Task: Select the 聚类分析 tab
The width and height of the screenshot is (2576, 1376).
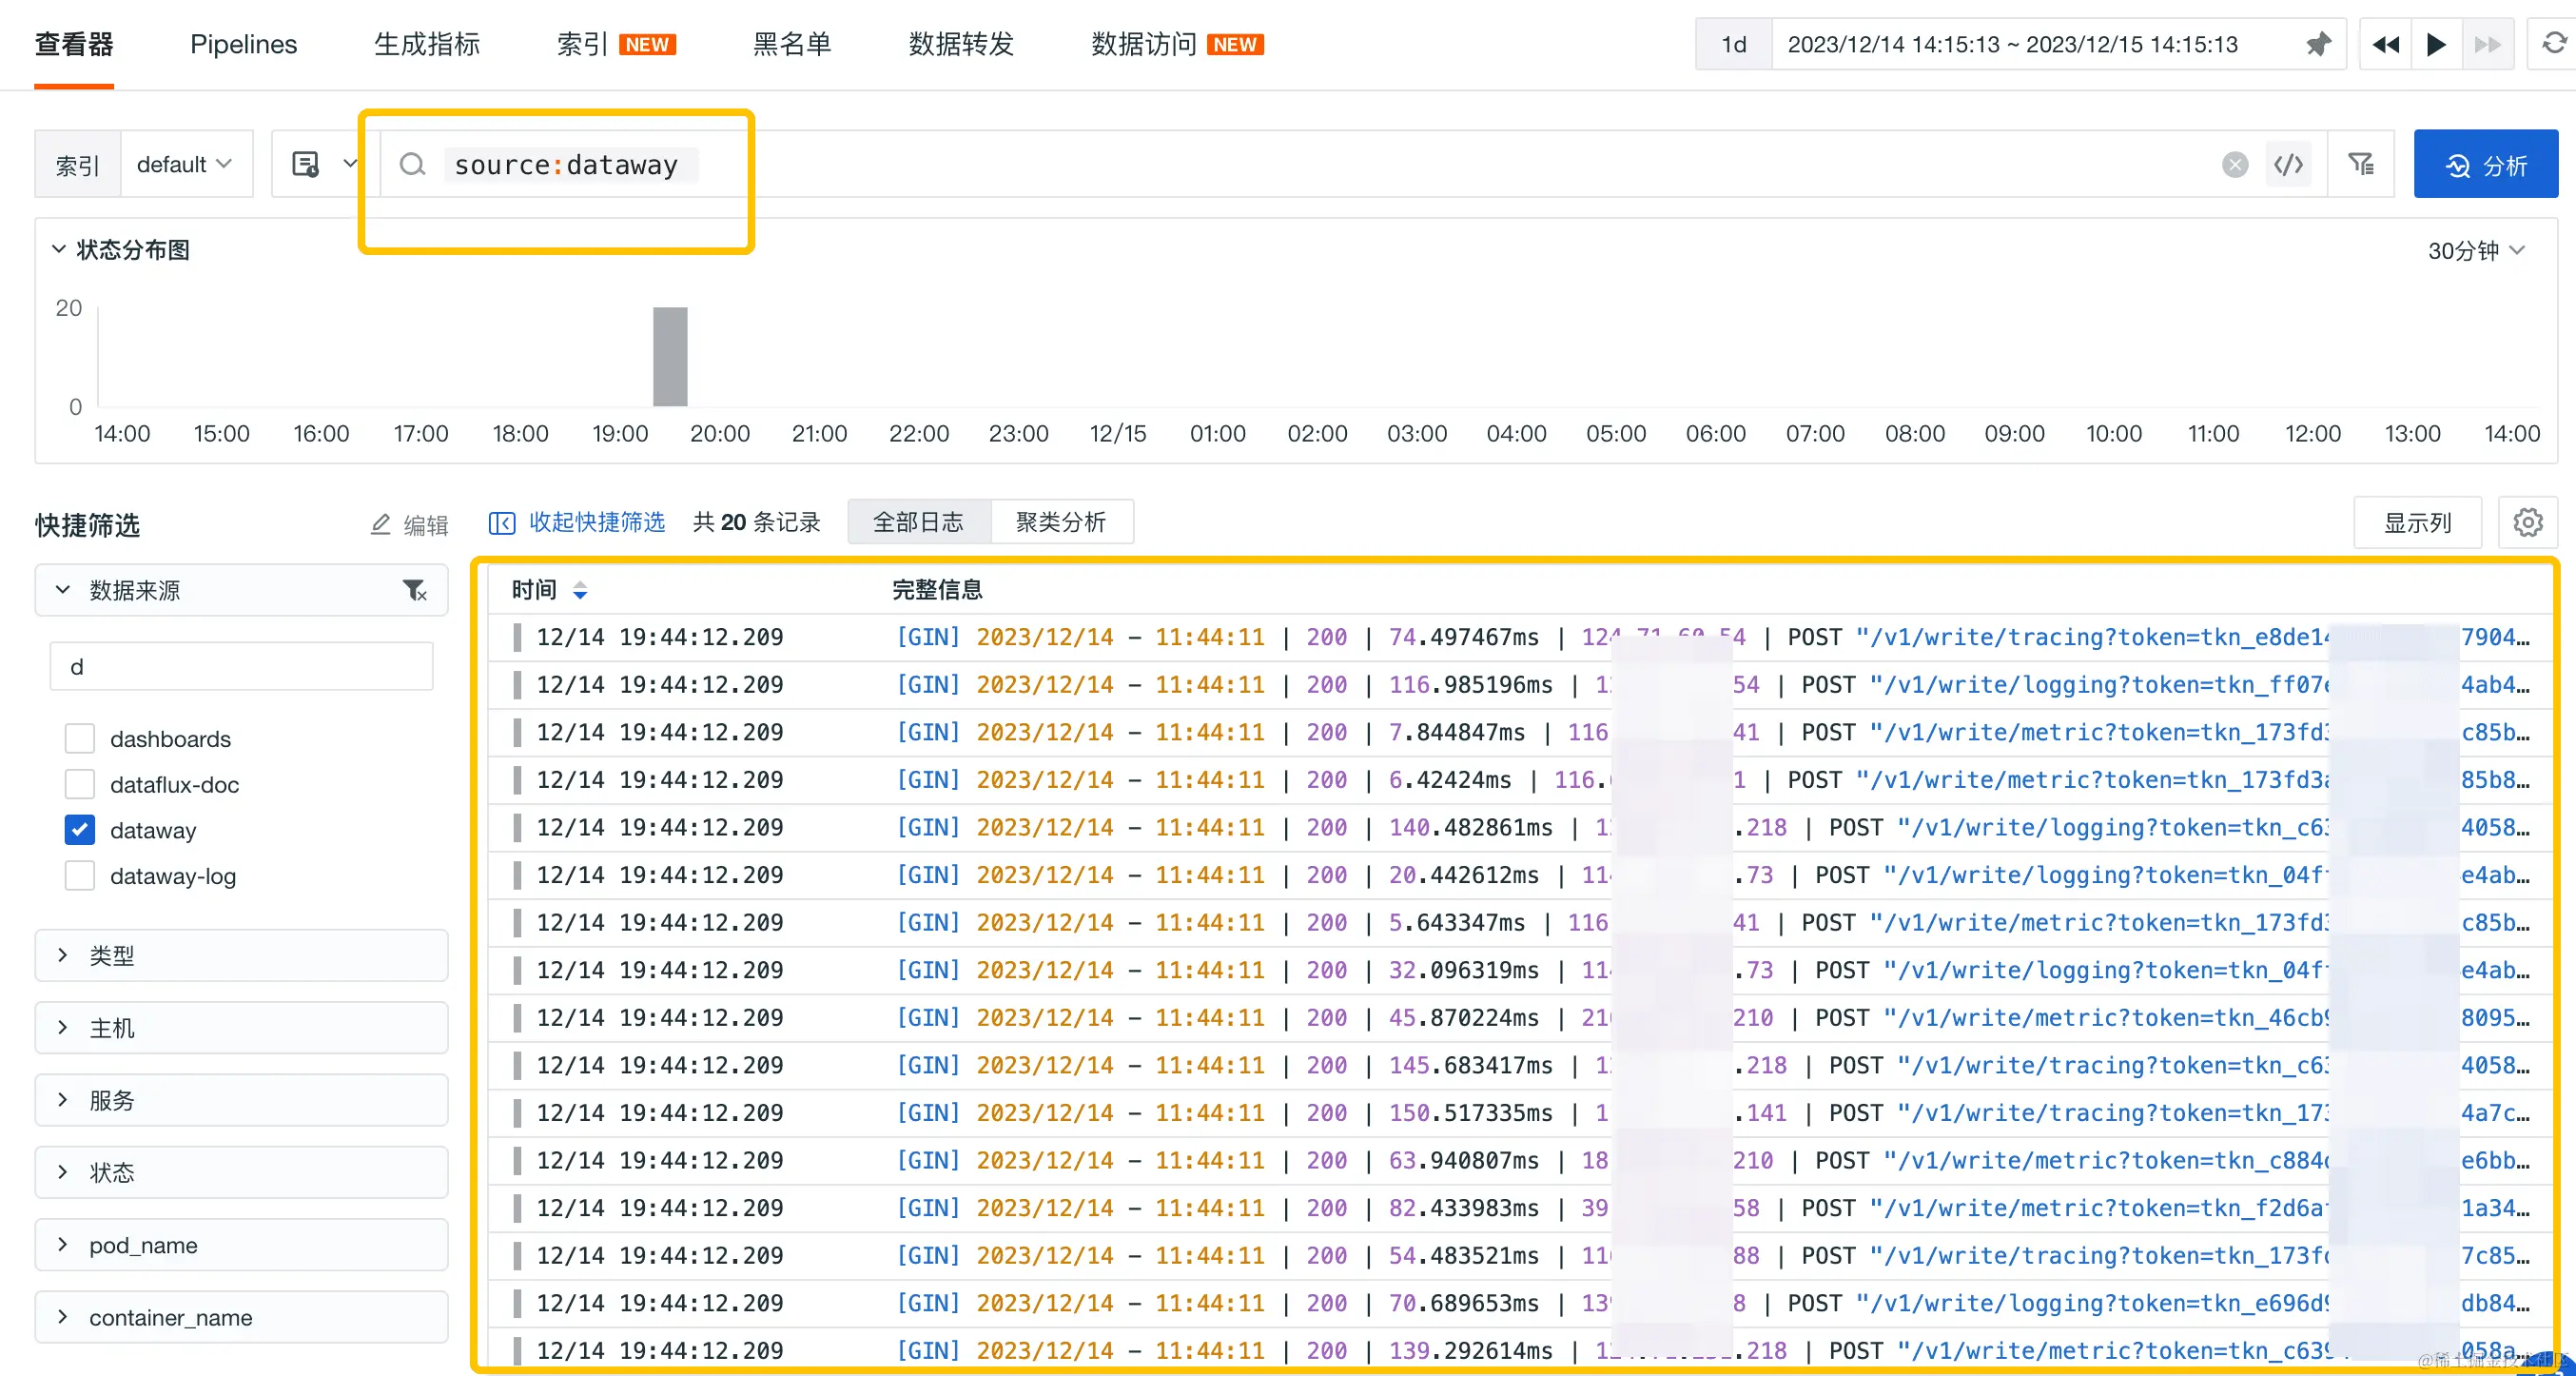Action: point(1060,522)
